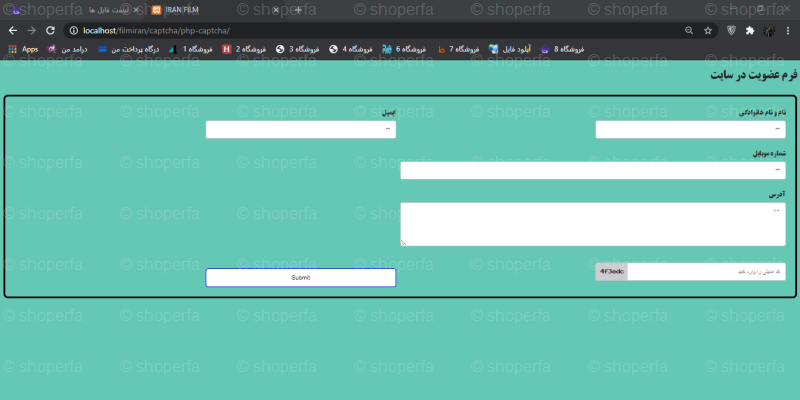Focus the mobile number (شماره موبایل) field
This screenshot has width=800, height=400.
coord(592,170)
